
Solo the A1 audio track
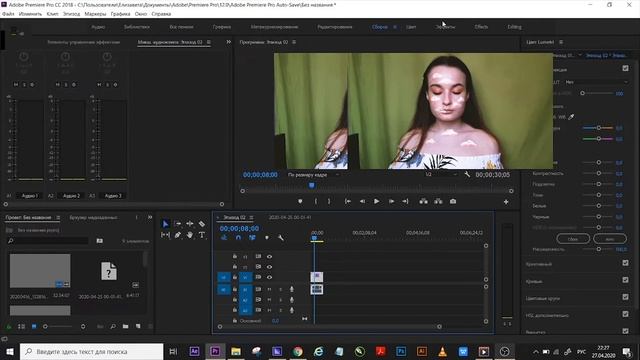click(280, 289)
